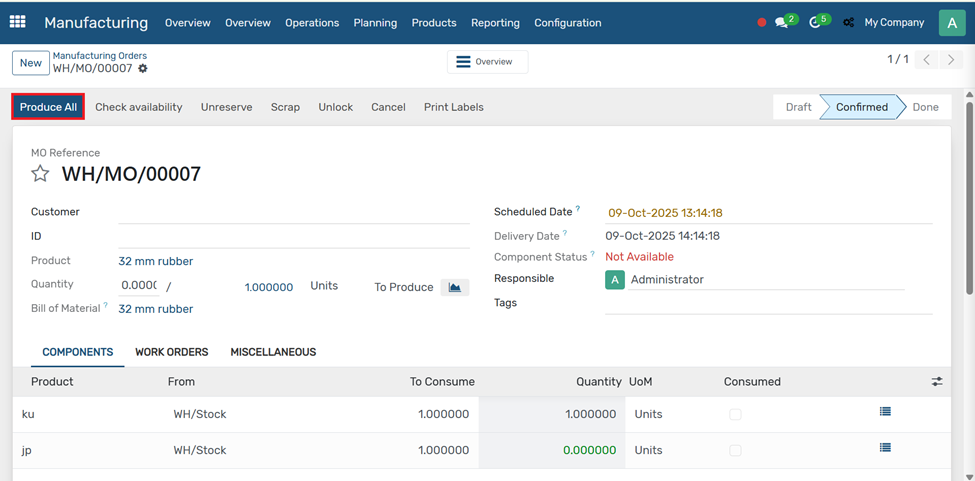Open detailed operations list icon for ku

coord(885,412)
